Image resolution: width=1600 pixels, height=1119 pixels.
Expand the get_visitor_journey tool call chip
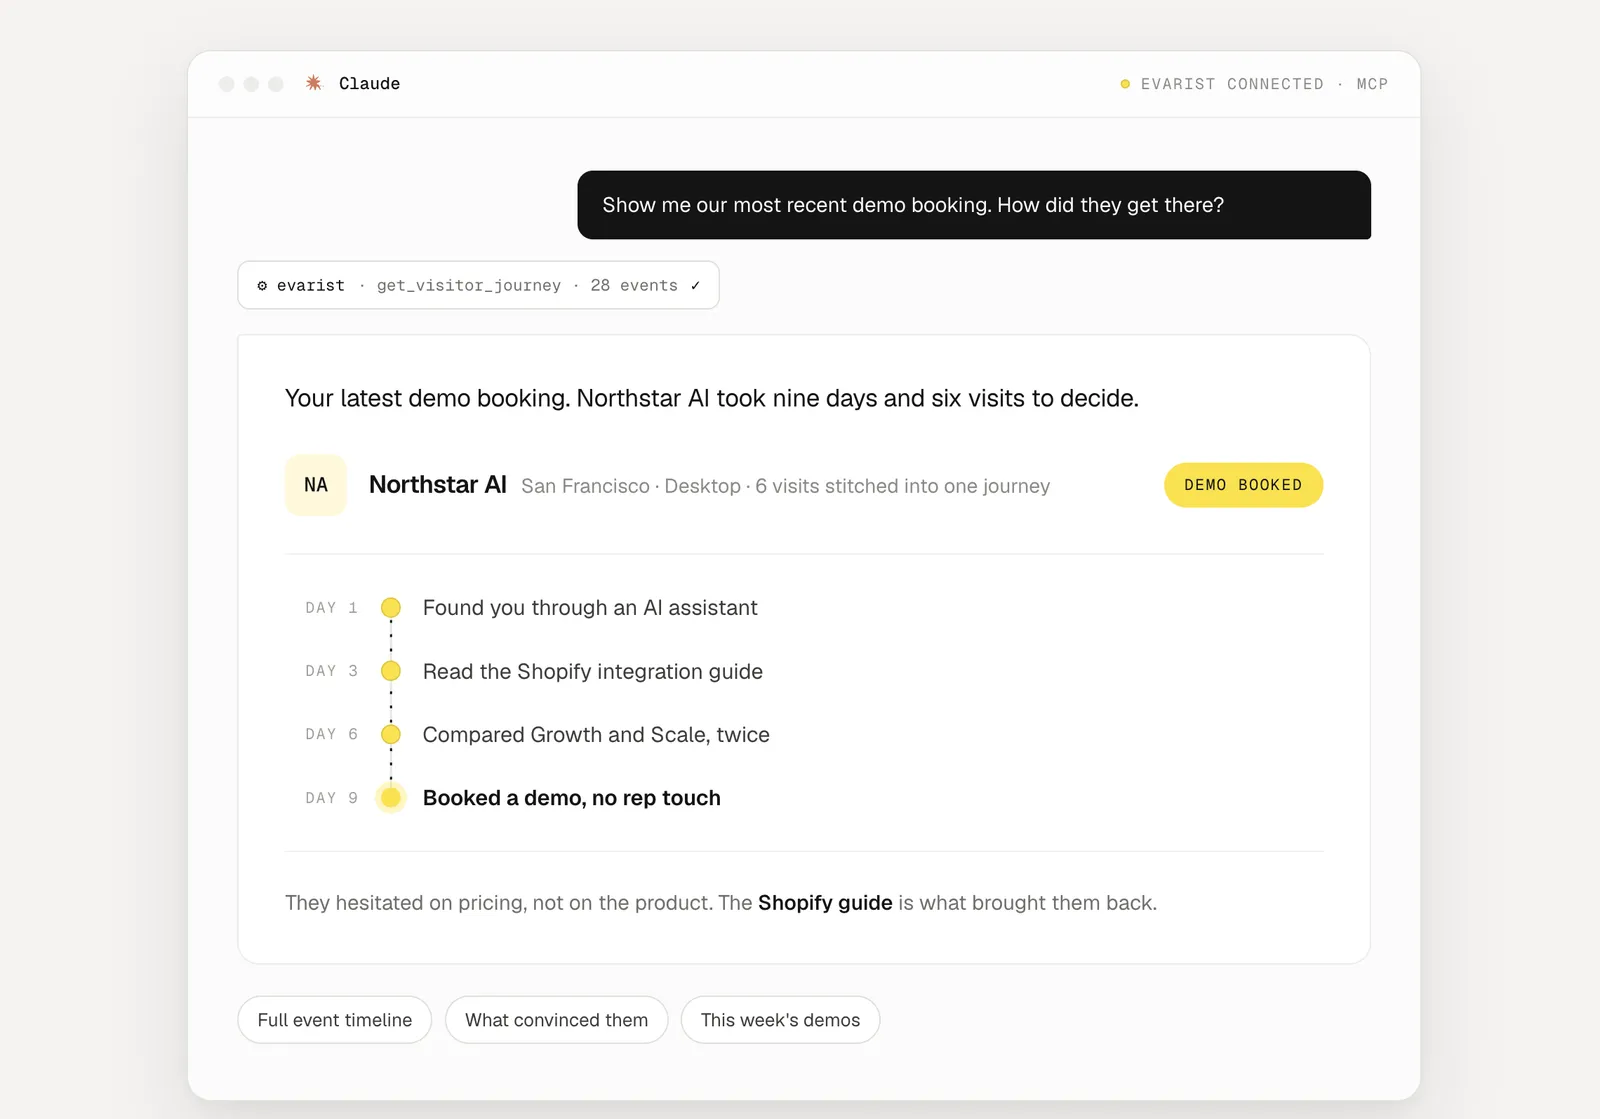point(478,285)
